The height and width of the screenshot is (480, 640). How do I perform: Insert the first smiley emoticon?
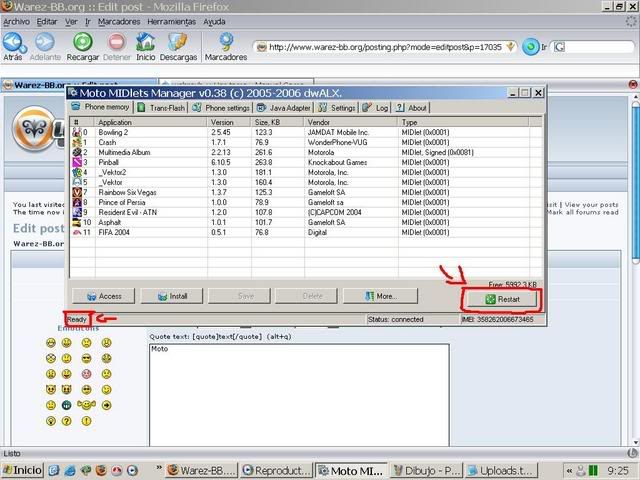coord(51,342)
